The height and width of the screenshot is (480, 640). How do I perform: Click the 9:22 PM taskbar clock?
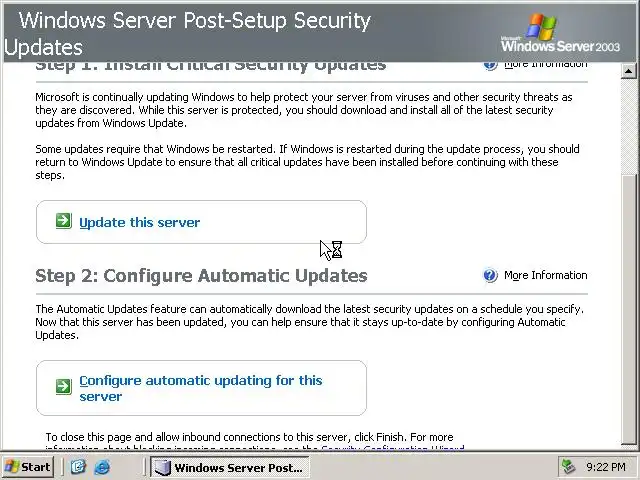coord(606,467)
